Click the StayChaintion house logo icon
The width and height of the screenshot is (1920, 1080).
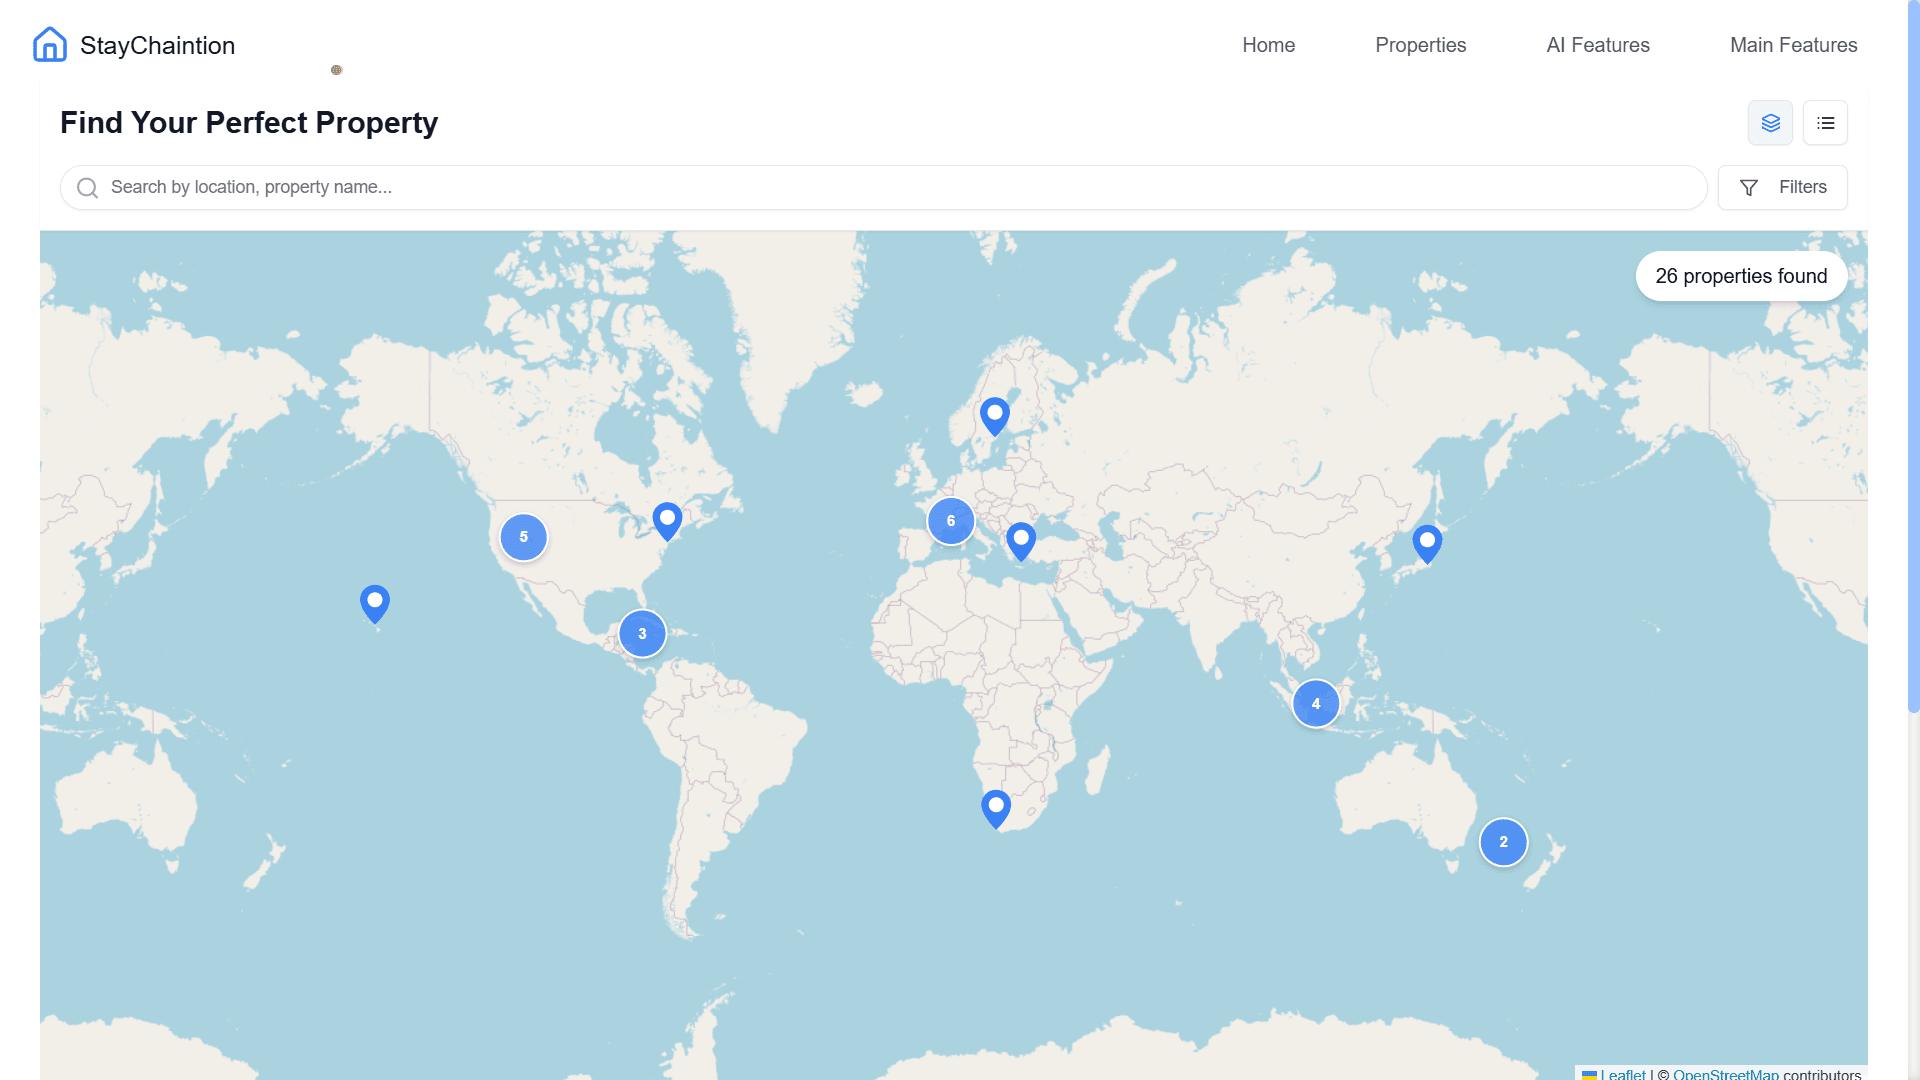pos(49,44)
